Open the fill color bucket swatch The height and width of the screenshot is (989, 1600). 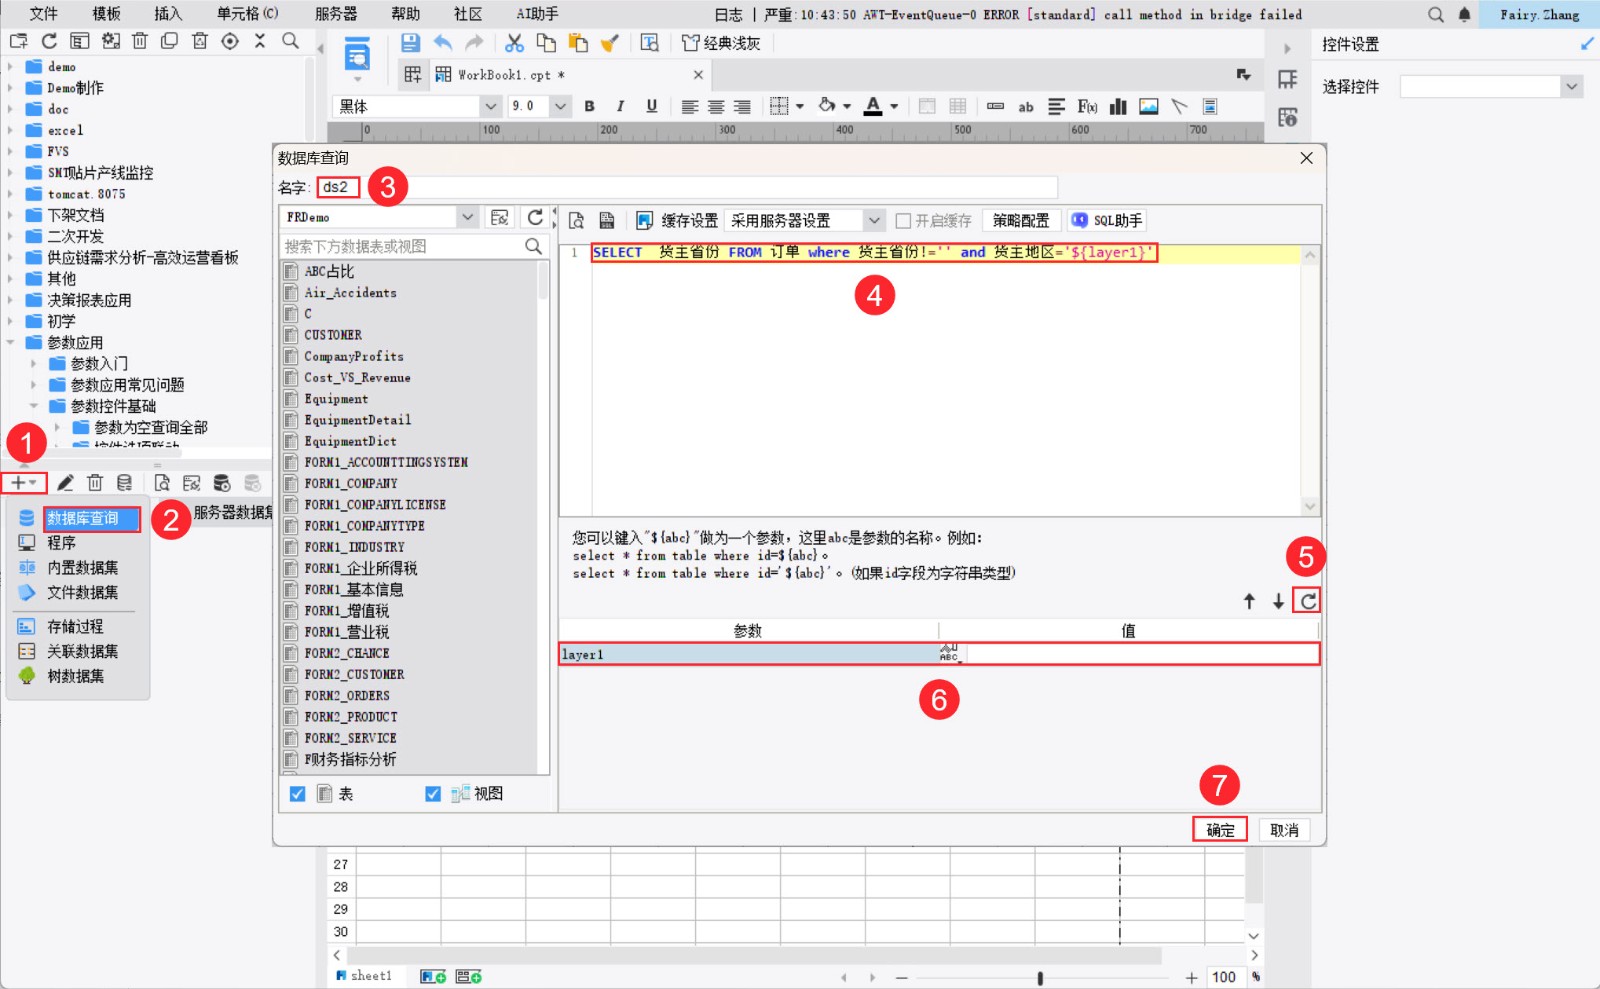[827, 106]
